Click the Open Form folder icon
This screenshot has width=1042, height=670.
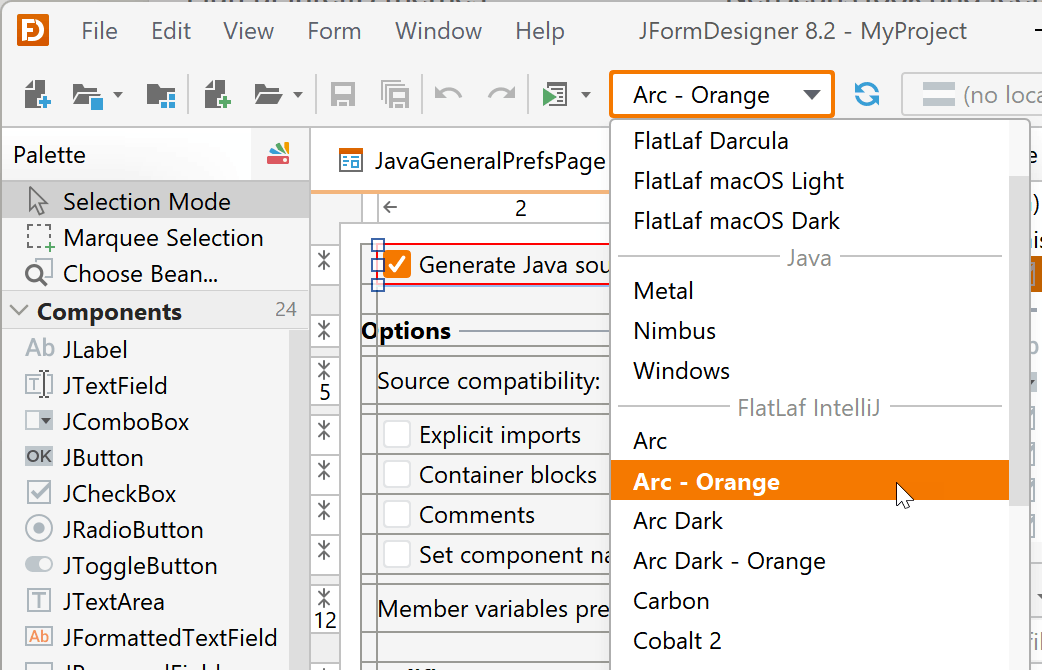tap(268, 95)
